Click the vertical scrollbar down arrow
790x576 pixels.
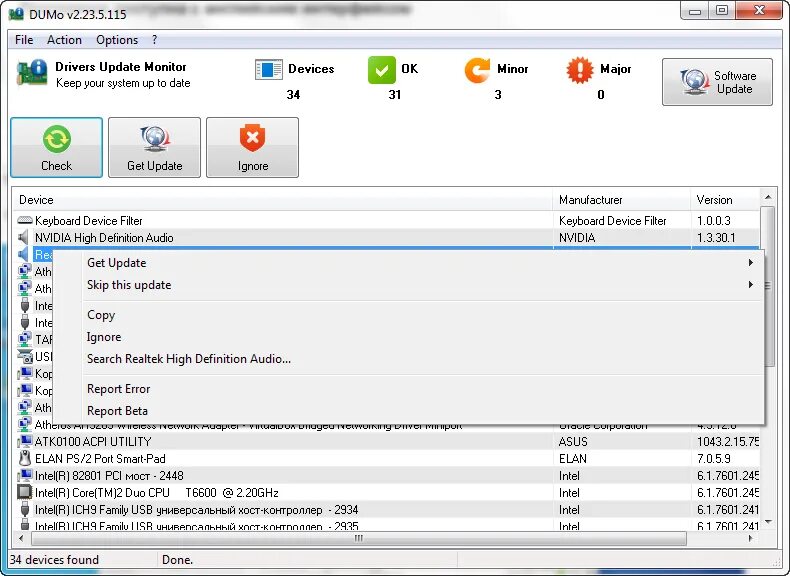point(768,522)
